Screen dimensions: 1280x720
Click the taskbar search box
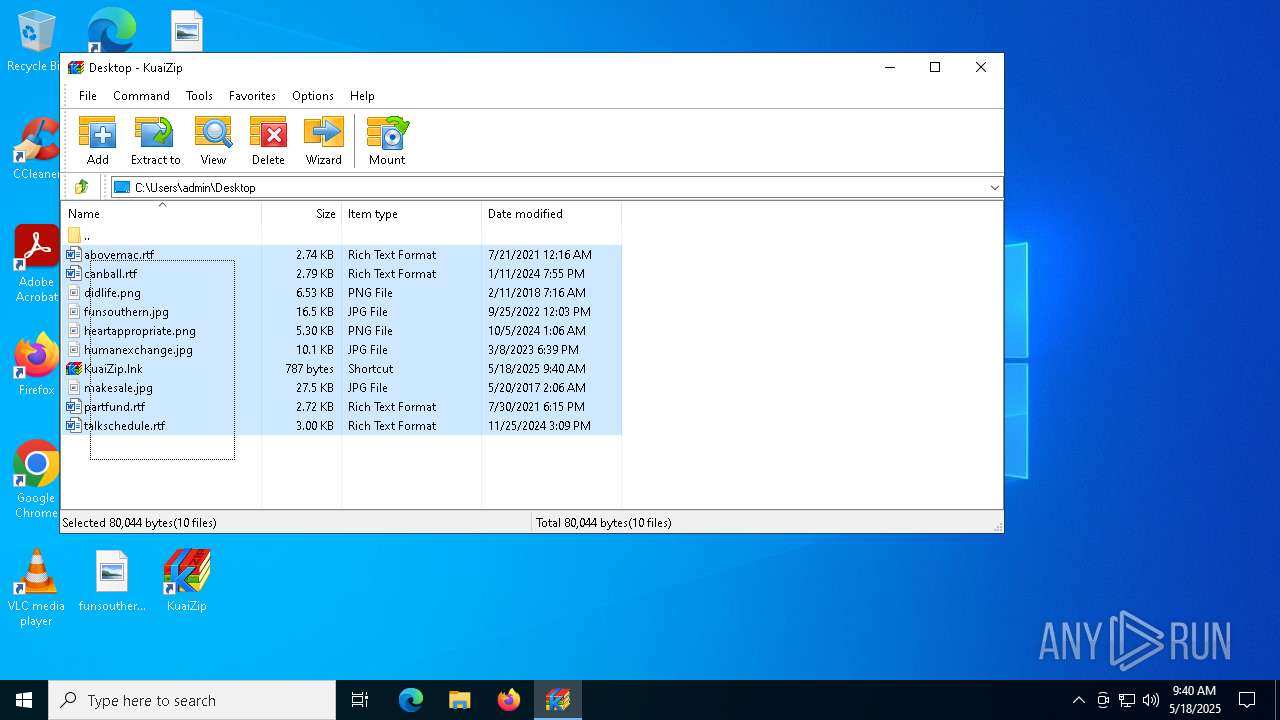[192, 700]
